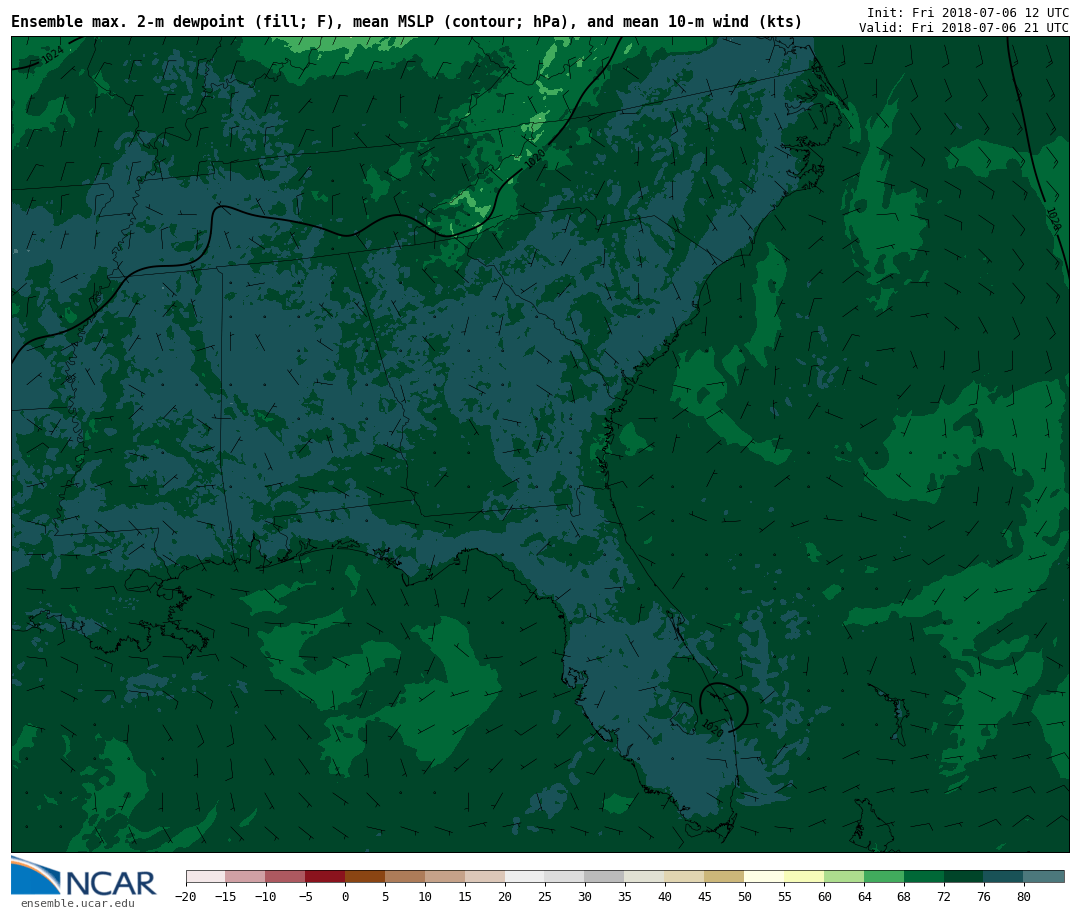
Task: Click the 1028 isobar label near right edge
Action: 1054,219
